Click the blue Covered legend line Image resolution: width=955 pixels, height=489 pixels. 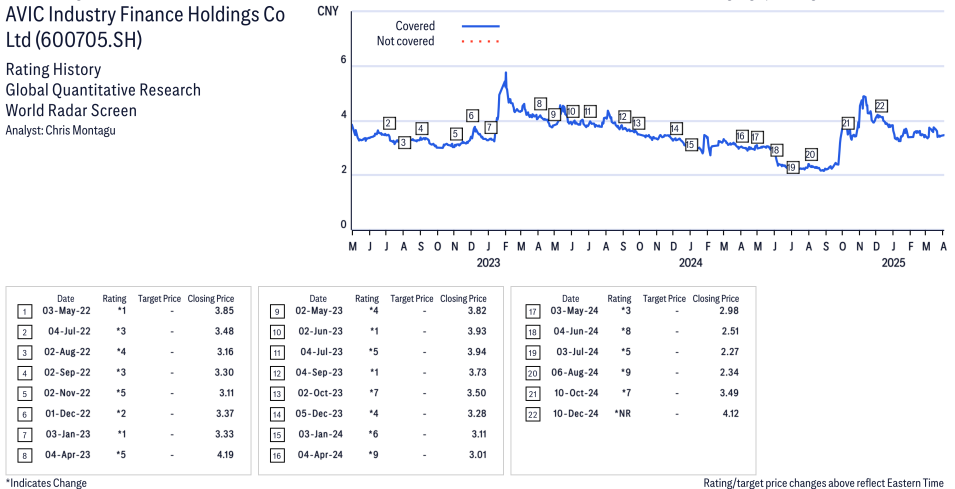coord(481,26)
